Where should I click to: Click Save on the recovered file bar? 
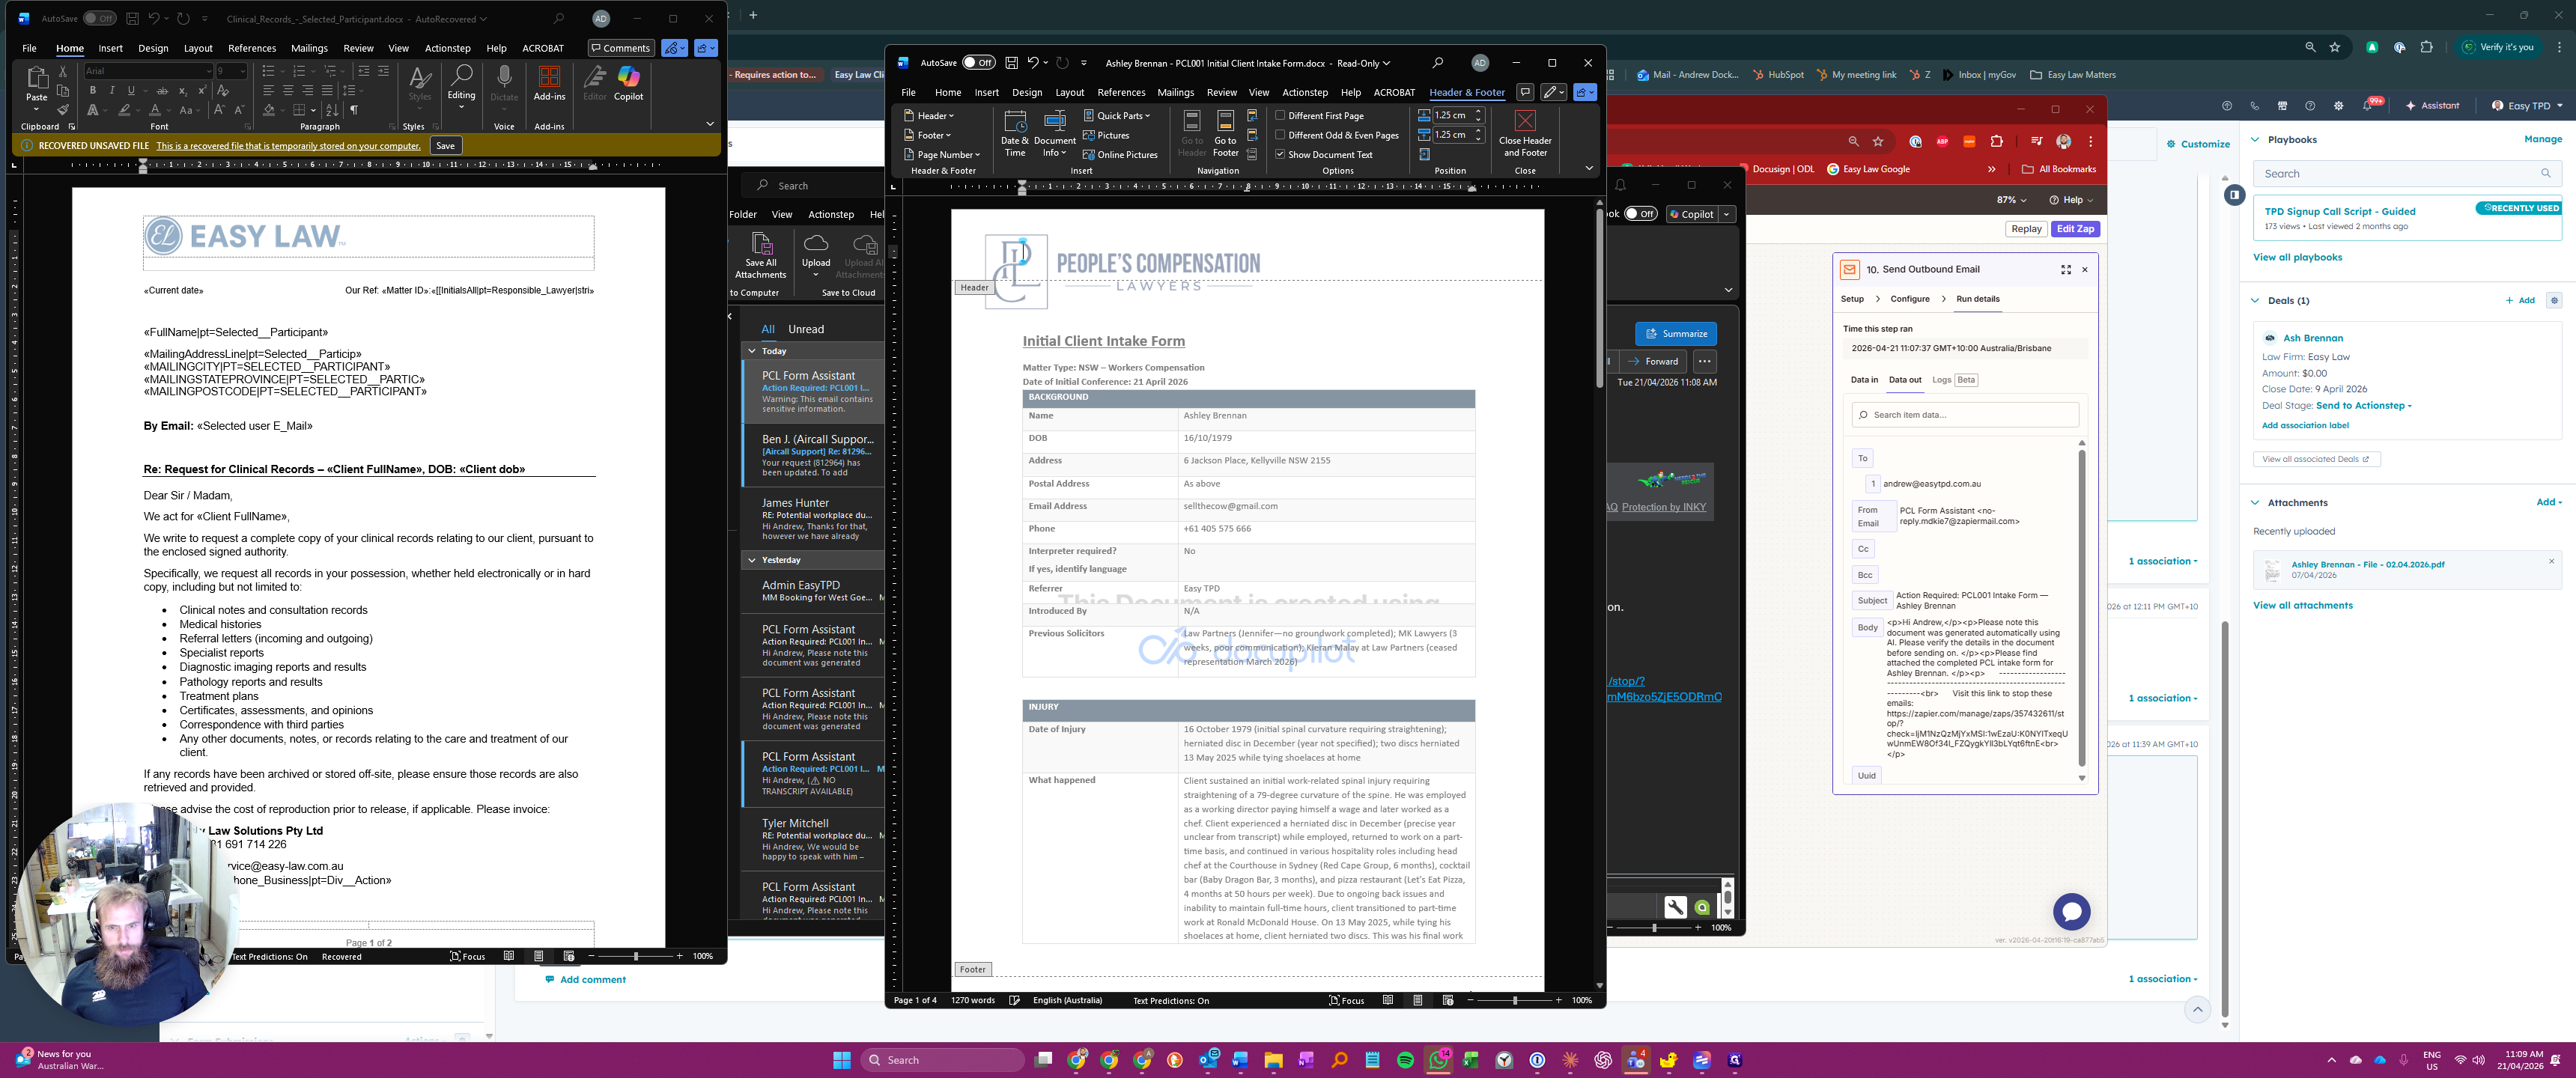pos(445,146)
